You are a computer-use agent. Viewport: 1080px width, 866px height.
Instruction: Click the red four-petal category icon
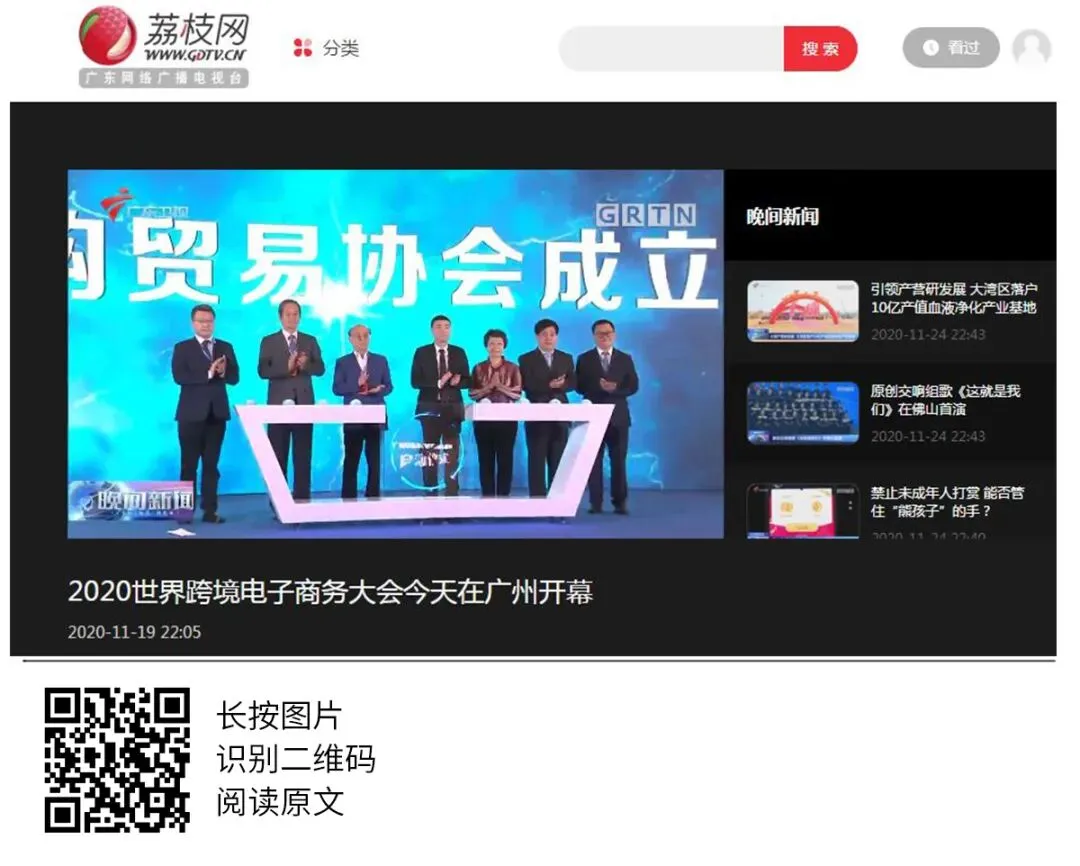pyautogui.click(x=302, y=48)
